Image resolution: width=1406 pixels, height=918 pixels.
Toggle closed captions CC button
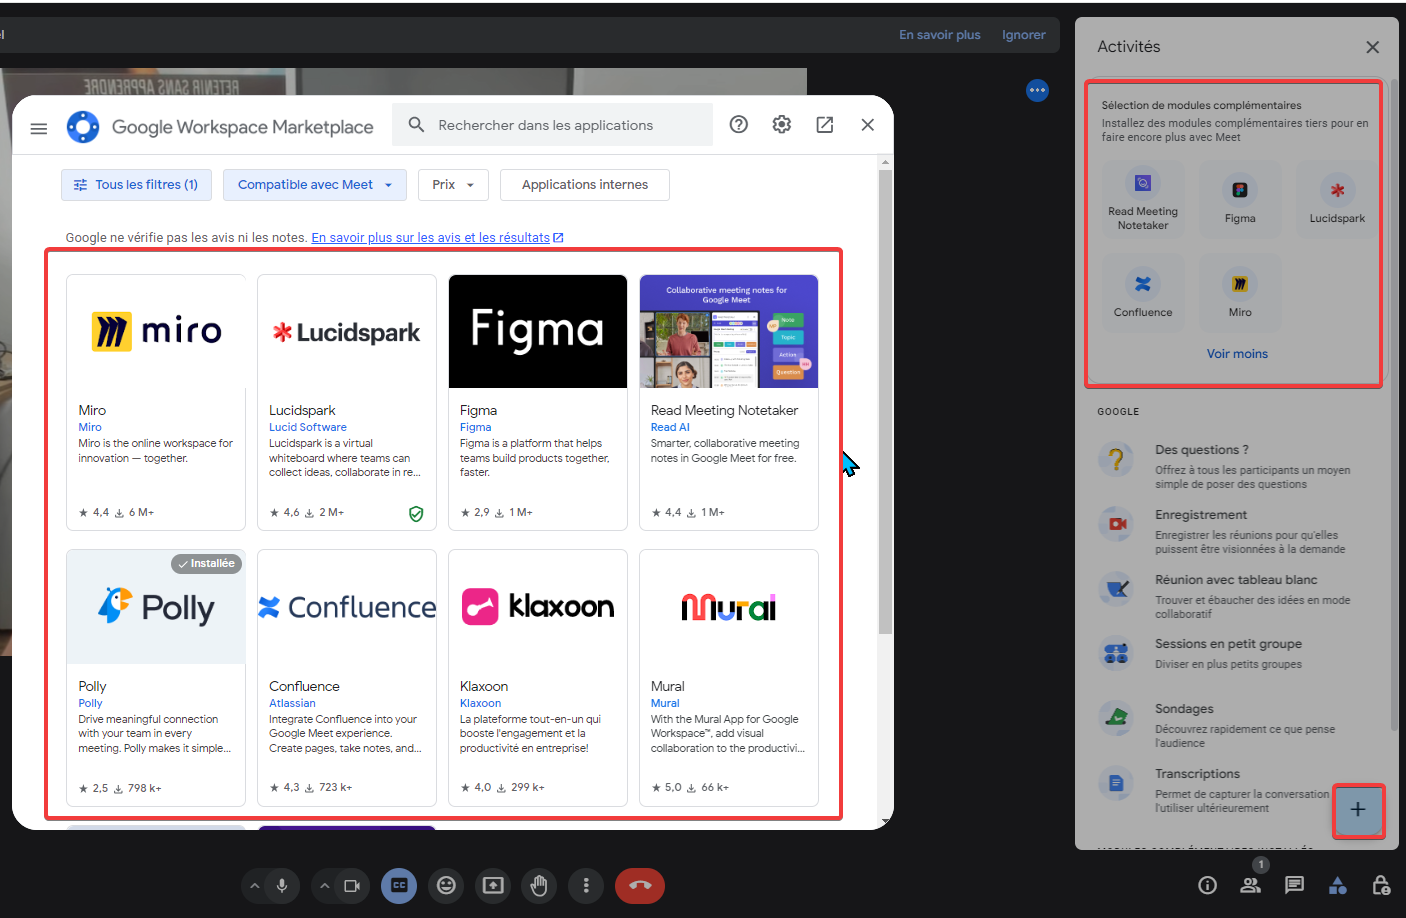click(x=399, y=886)
